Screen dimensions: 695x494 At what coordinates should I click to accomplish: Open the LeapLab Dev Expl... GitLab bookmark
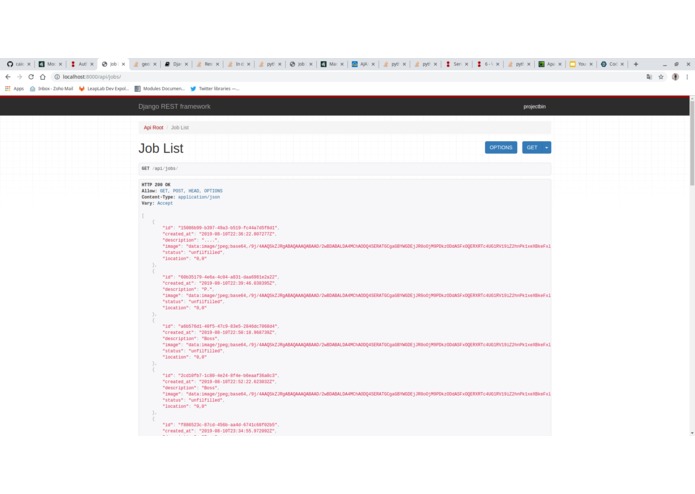(x=104, y=89)
